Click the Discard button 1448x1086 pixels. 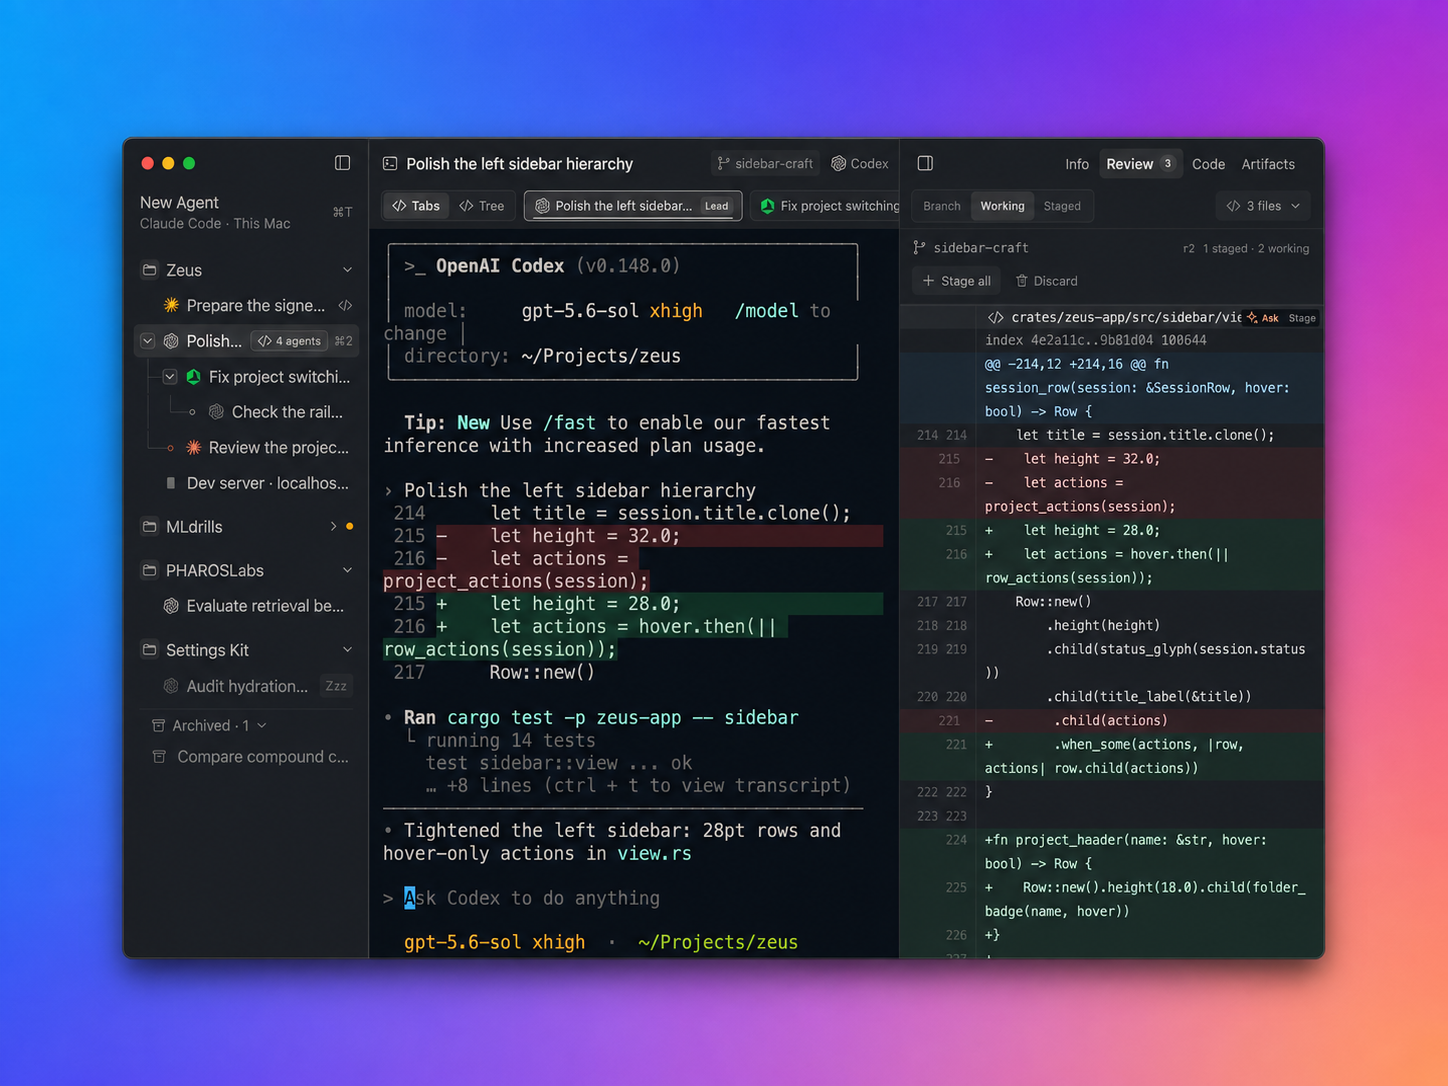point(1047,281)
